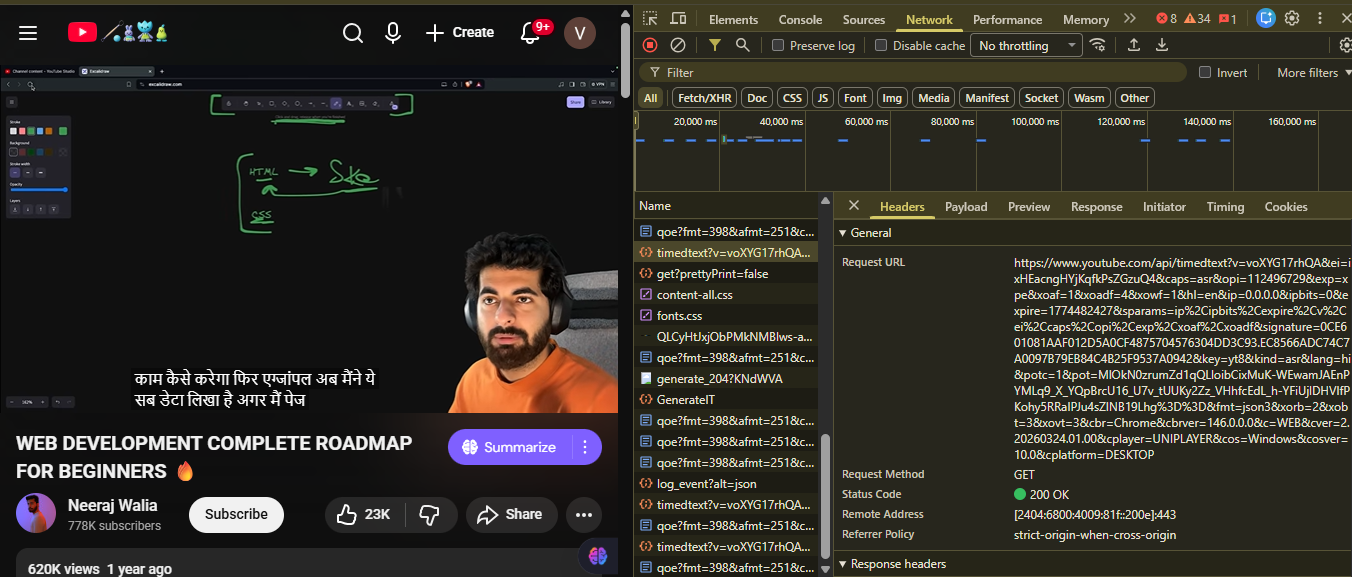Collapse the General headers section
1352x577 pixels.
865,232
